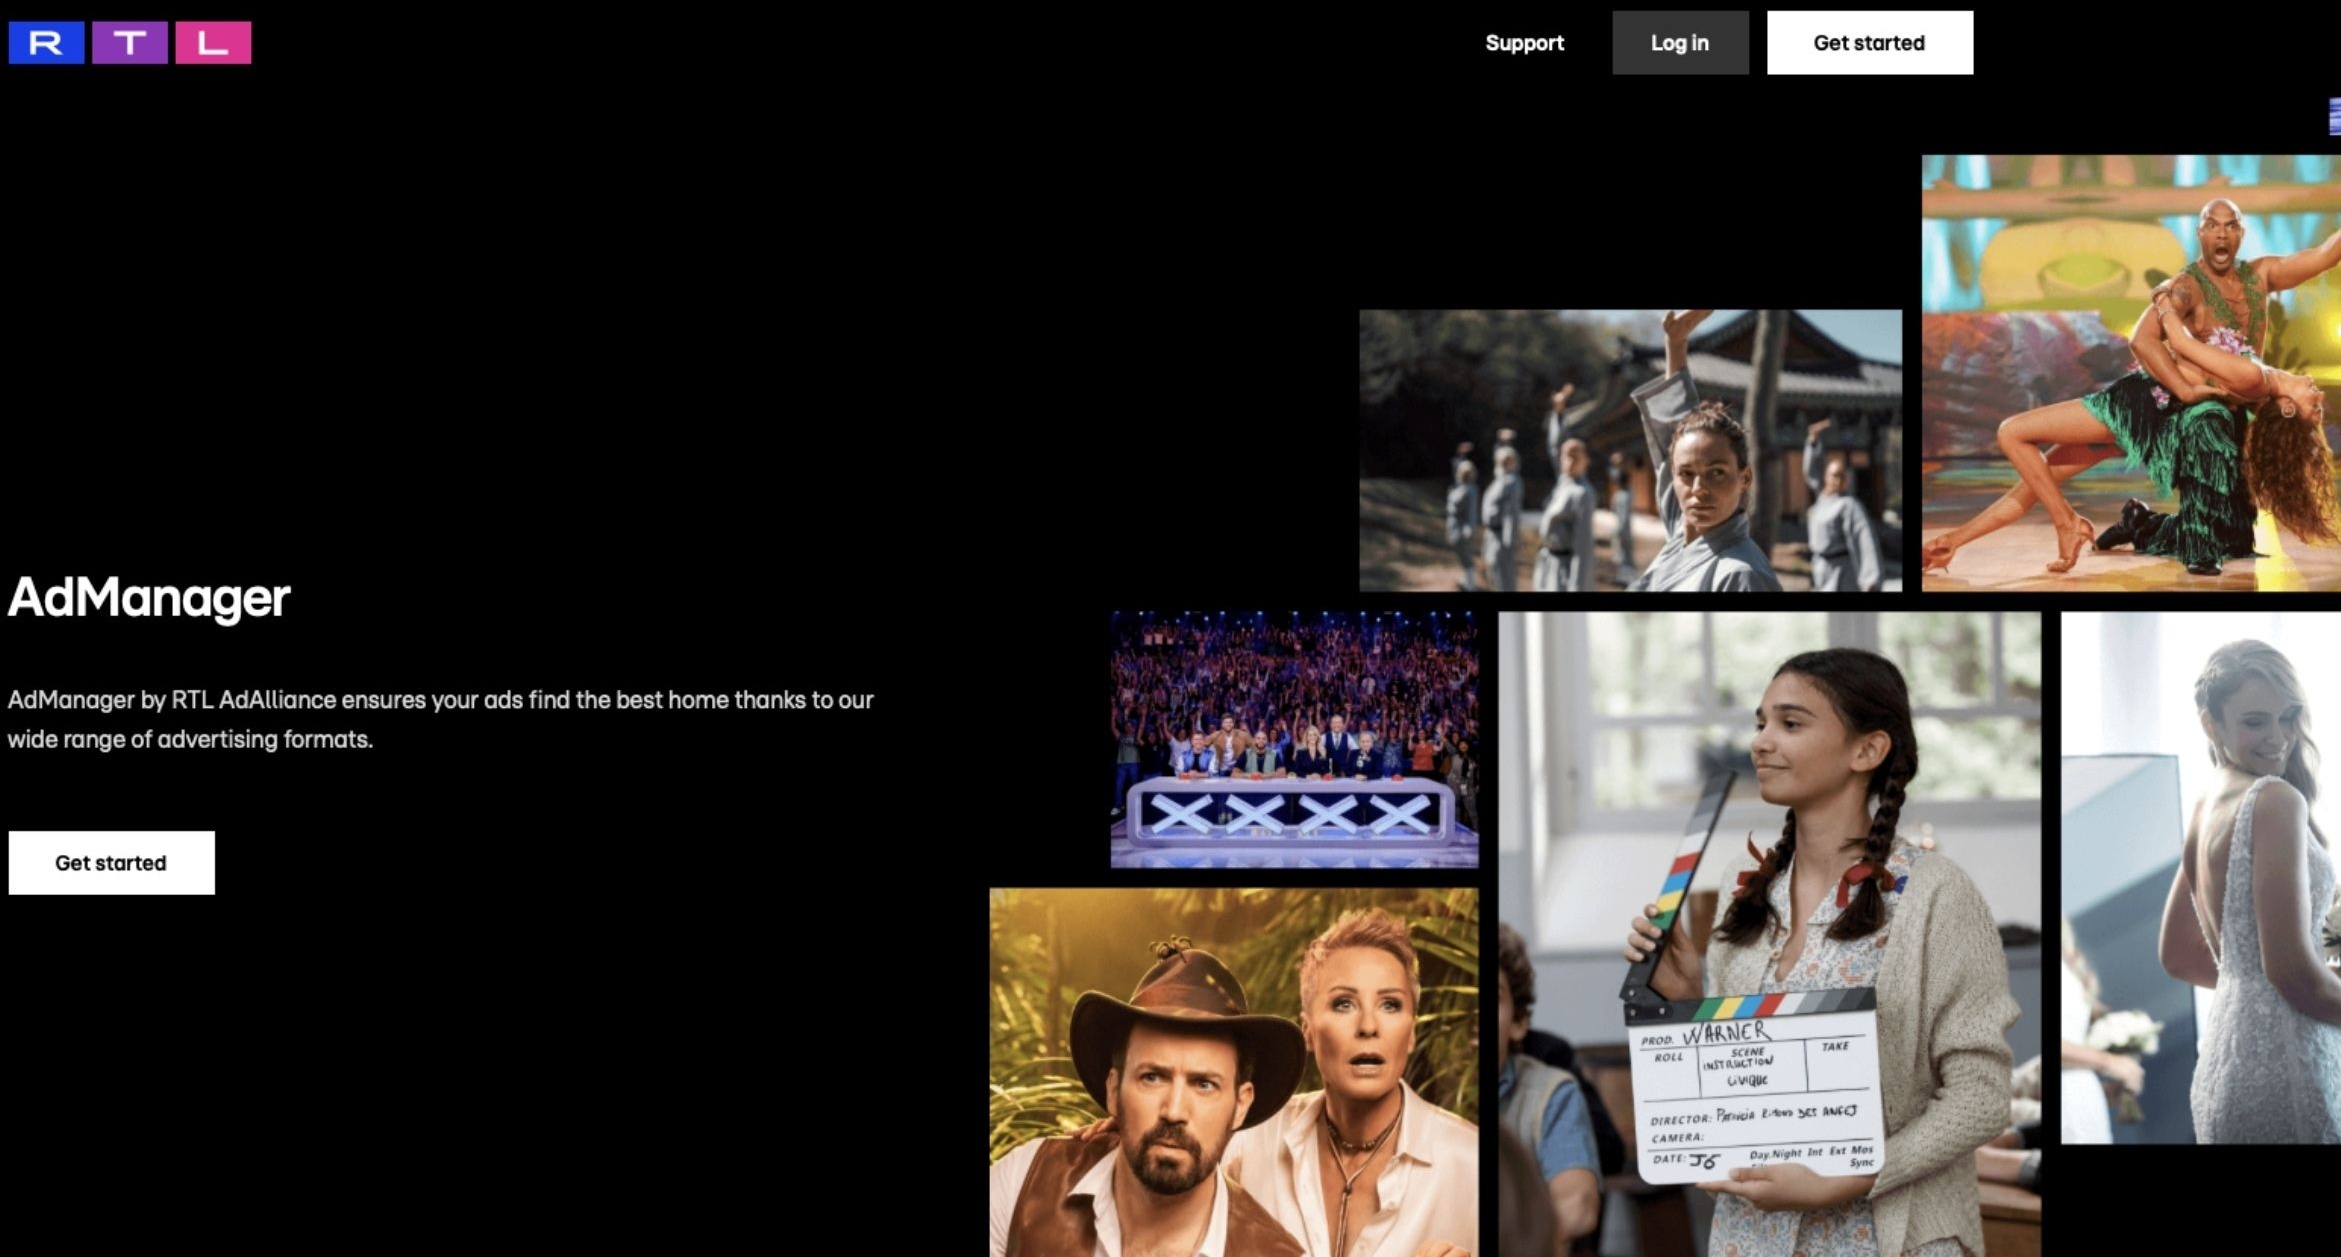Viewport: 2341px width, 1257px height.
Task: Click the pink L logo block
Action: click(213, 43)
